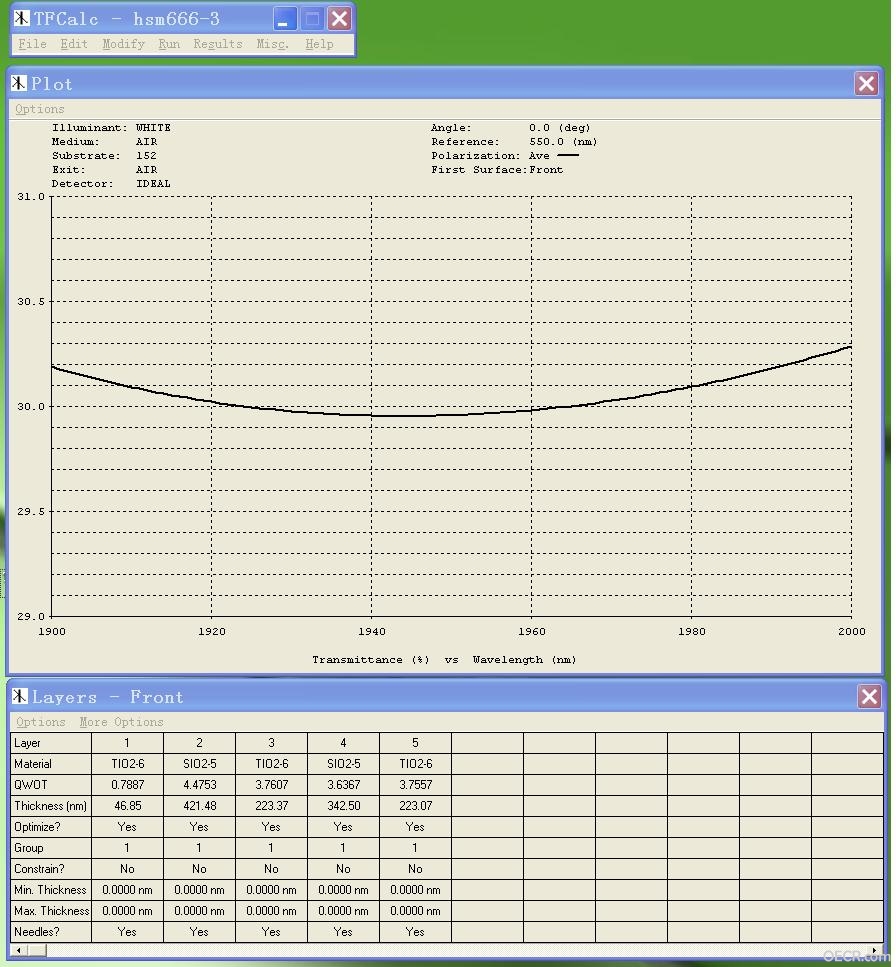Click thickness value 223.37

tap(271, 805)
